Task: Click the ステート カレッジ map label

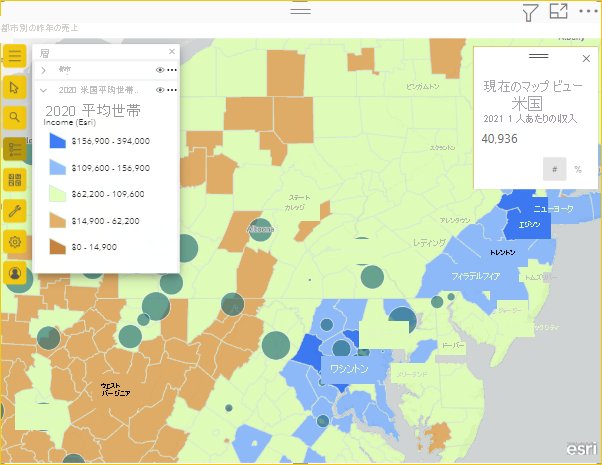Action: [x=297, y=202]
